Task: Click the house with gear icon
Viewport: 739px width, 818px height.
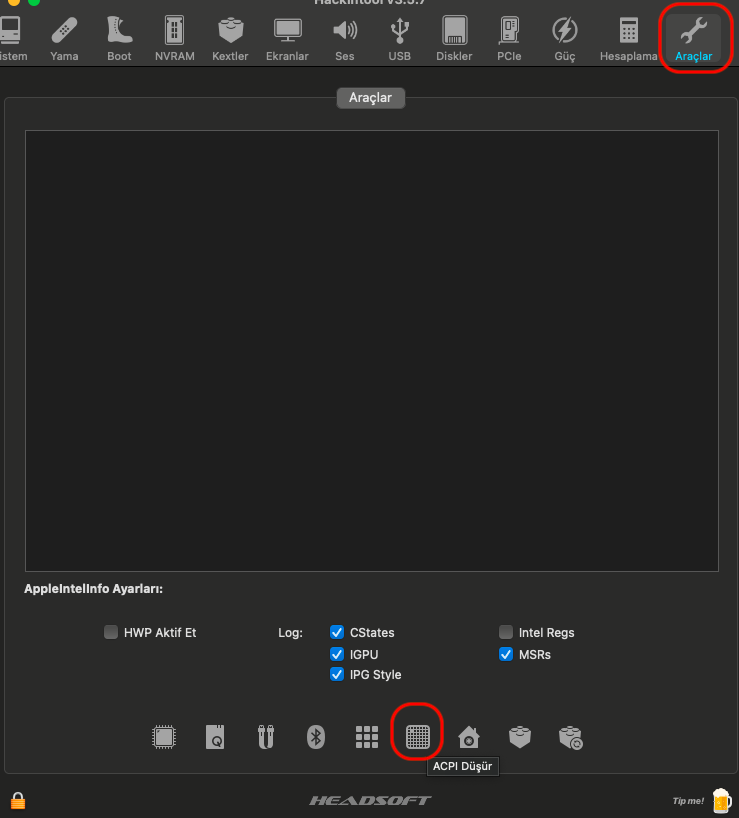Action: tap(468, 737)
